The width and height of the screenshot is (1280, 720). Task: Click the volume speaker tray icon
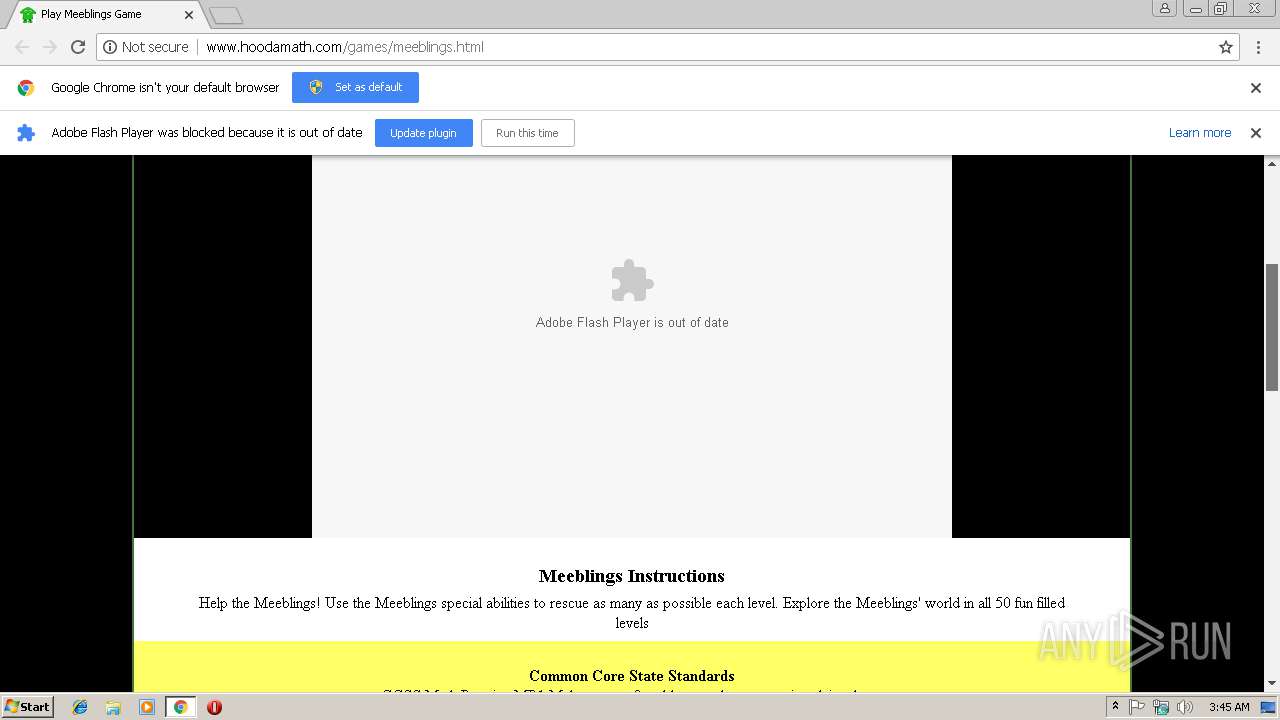click(x=1185, y=707)
